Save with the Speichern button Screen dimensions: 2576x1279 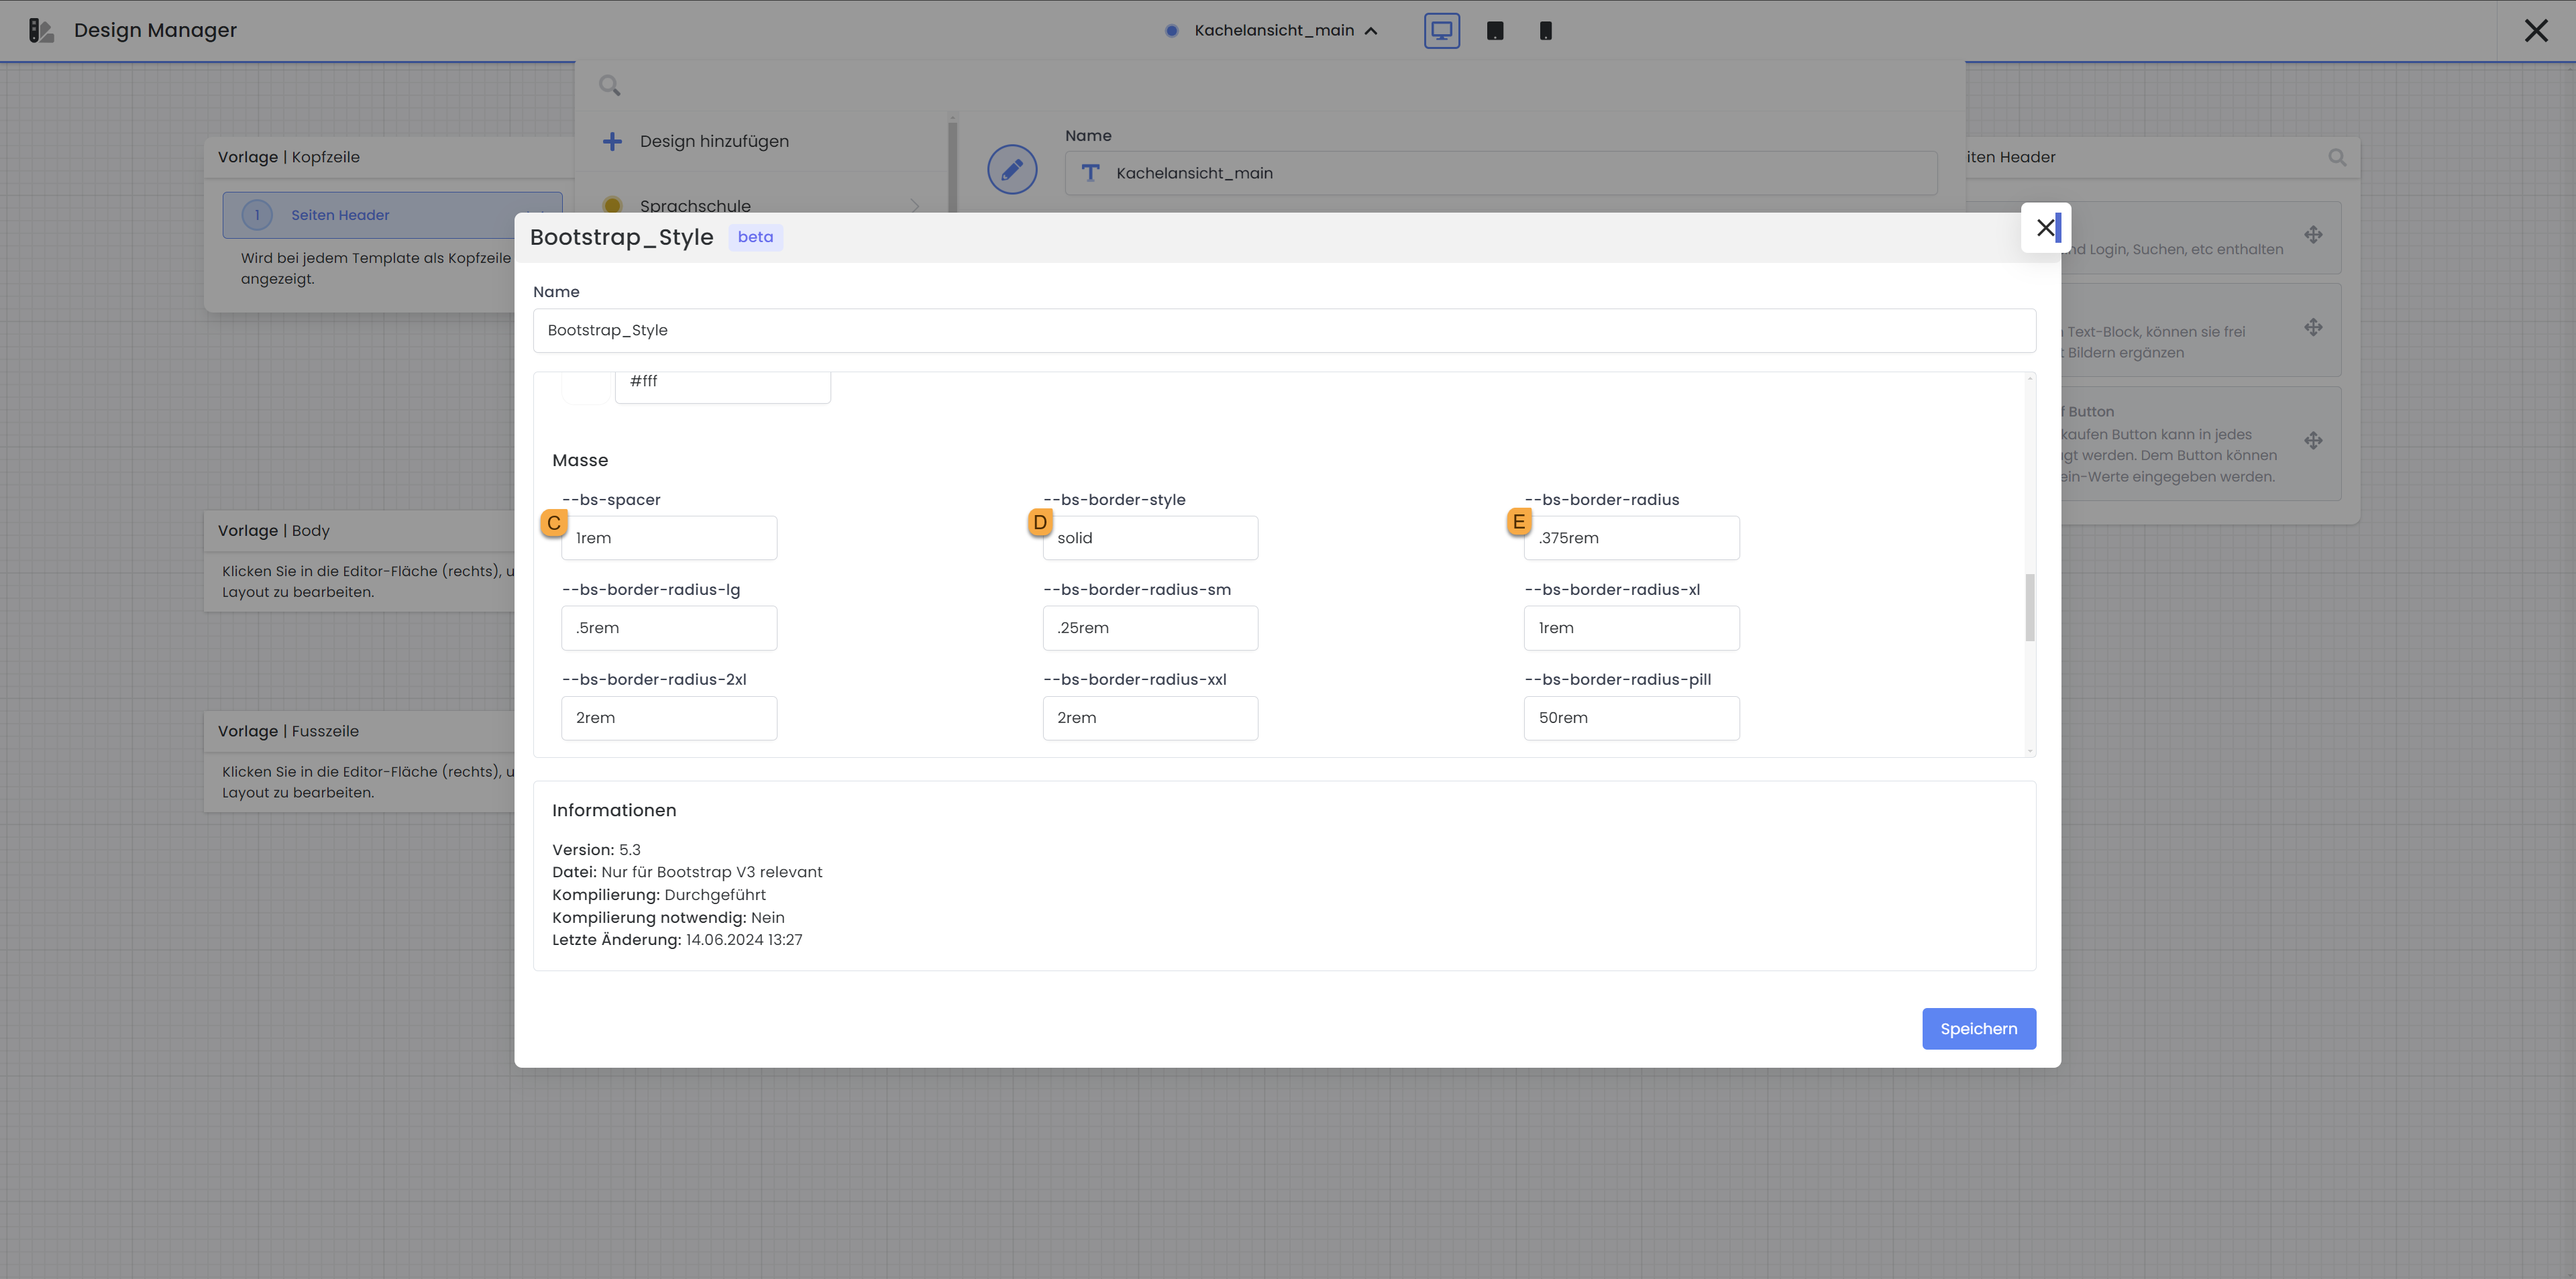(x=1978, y=1028)
